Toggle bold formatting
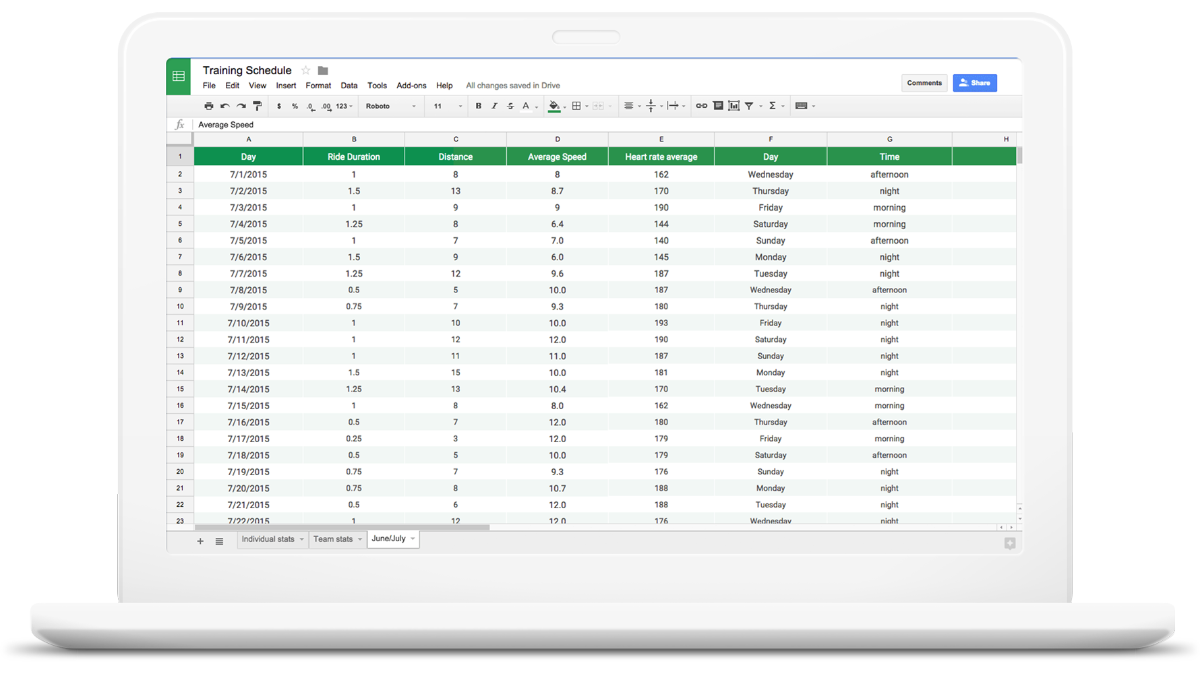Viewport: 1200px width, 674px height. coord(479,106)
